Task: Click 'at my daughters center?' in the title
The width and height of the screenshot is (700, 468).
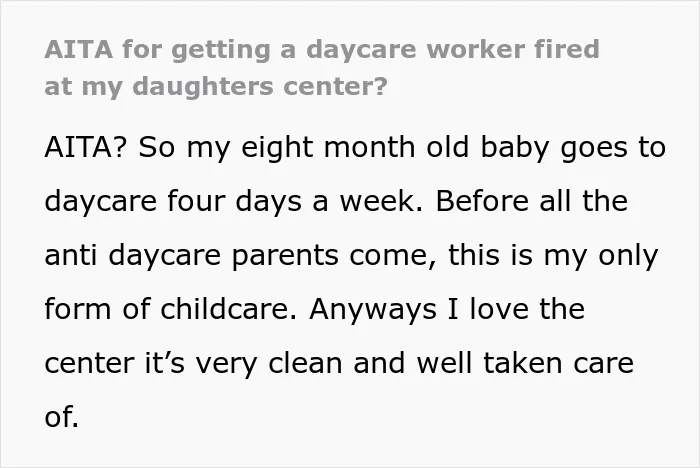Action: [x=216, y=86]
